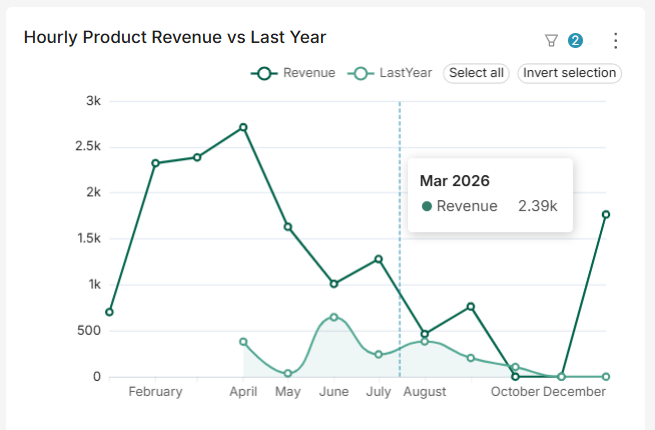This screenshot has height=430, width=655.
Task: Click the 3k y-axis label
Action: pyautogui.click(x=94, y=101)
